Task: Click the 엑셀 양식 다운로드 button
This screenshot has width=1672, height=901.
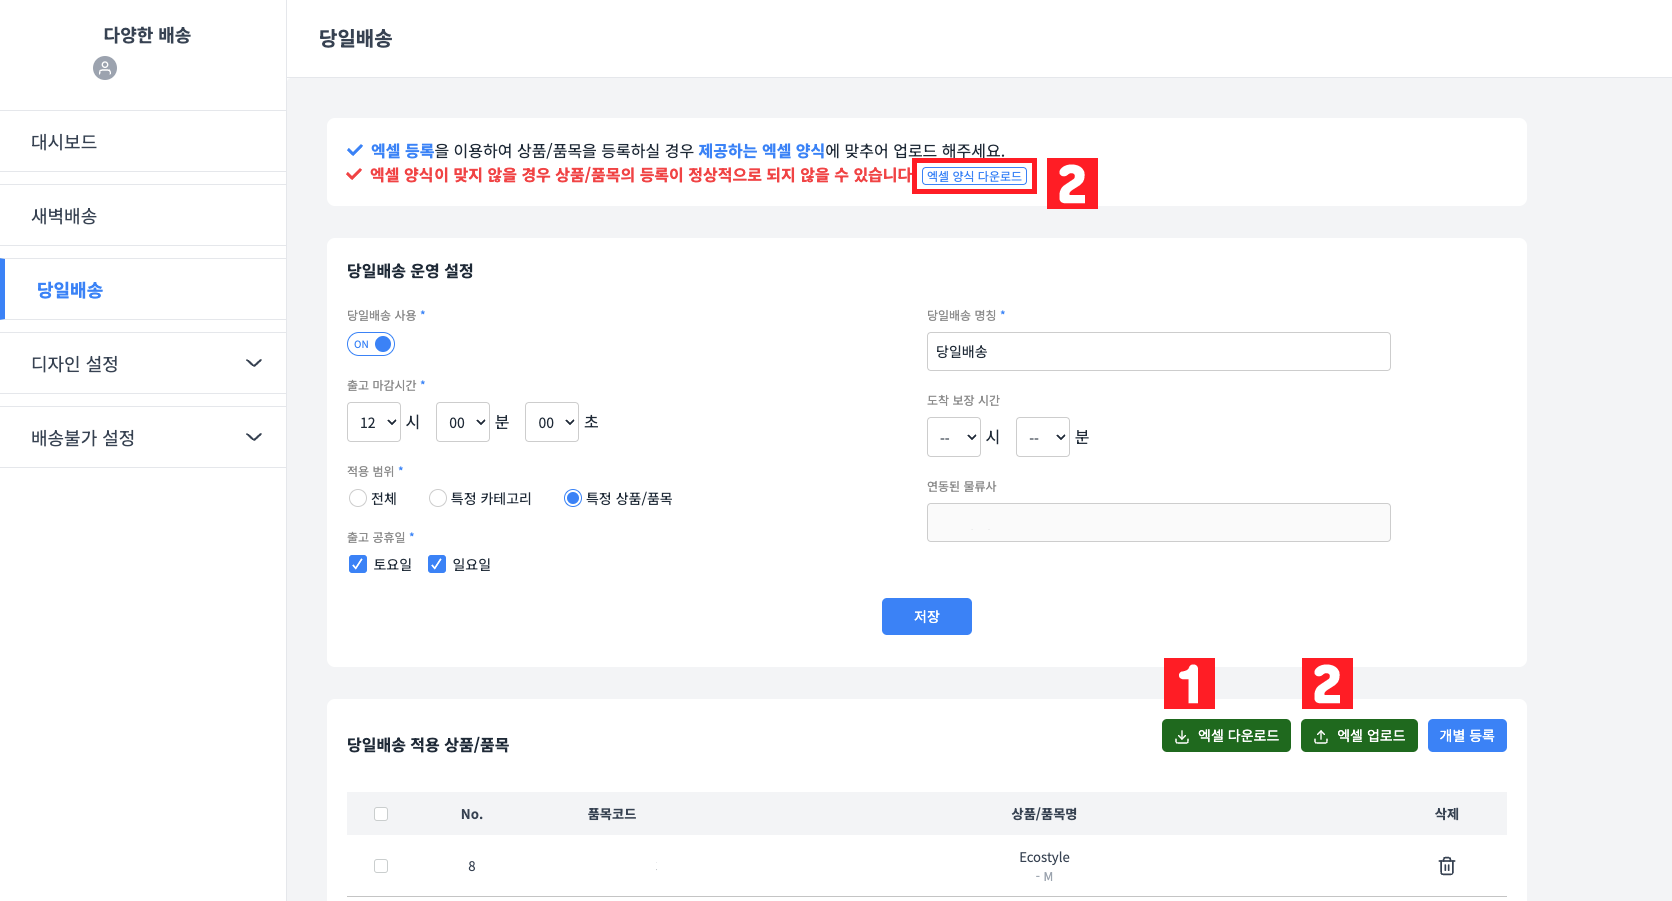Action: pyautogui.click(x=974, y=176)
